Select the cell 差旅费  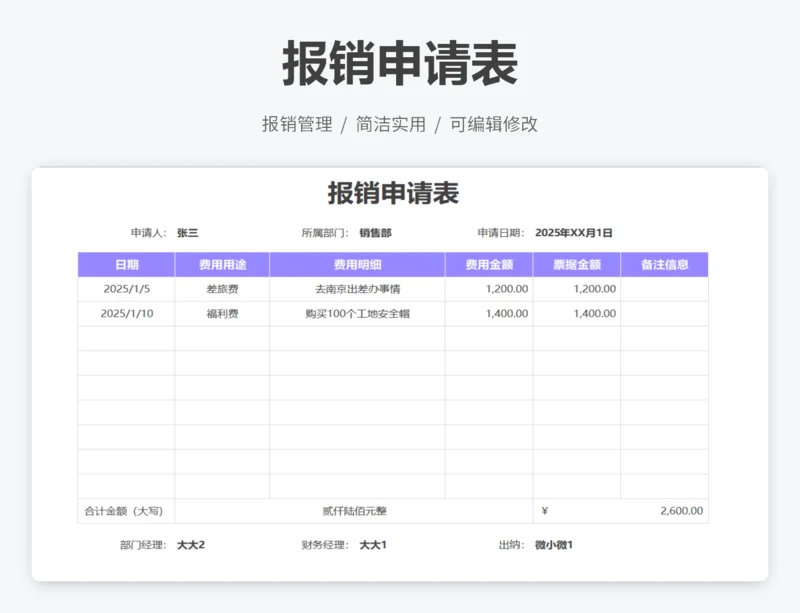point(222,289)
